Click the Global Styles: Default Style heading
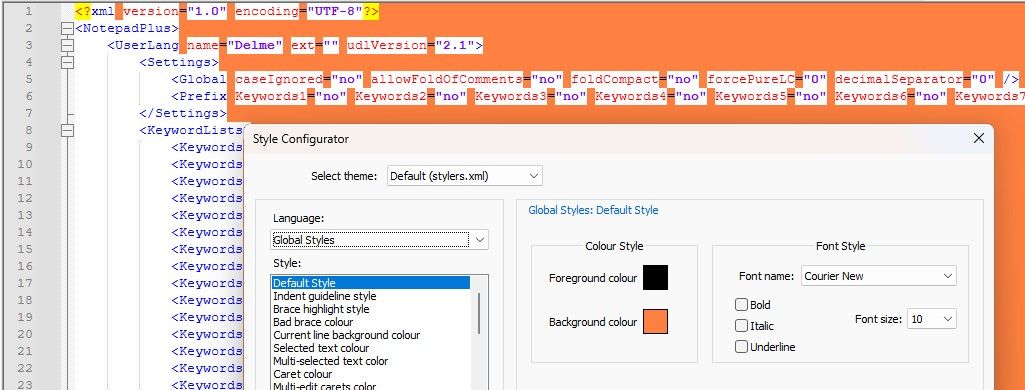The image size is (1025, 390). [x=593, y=210]
